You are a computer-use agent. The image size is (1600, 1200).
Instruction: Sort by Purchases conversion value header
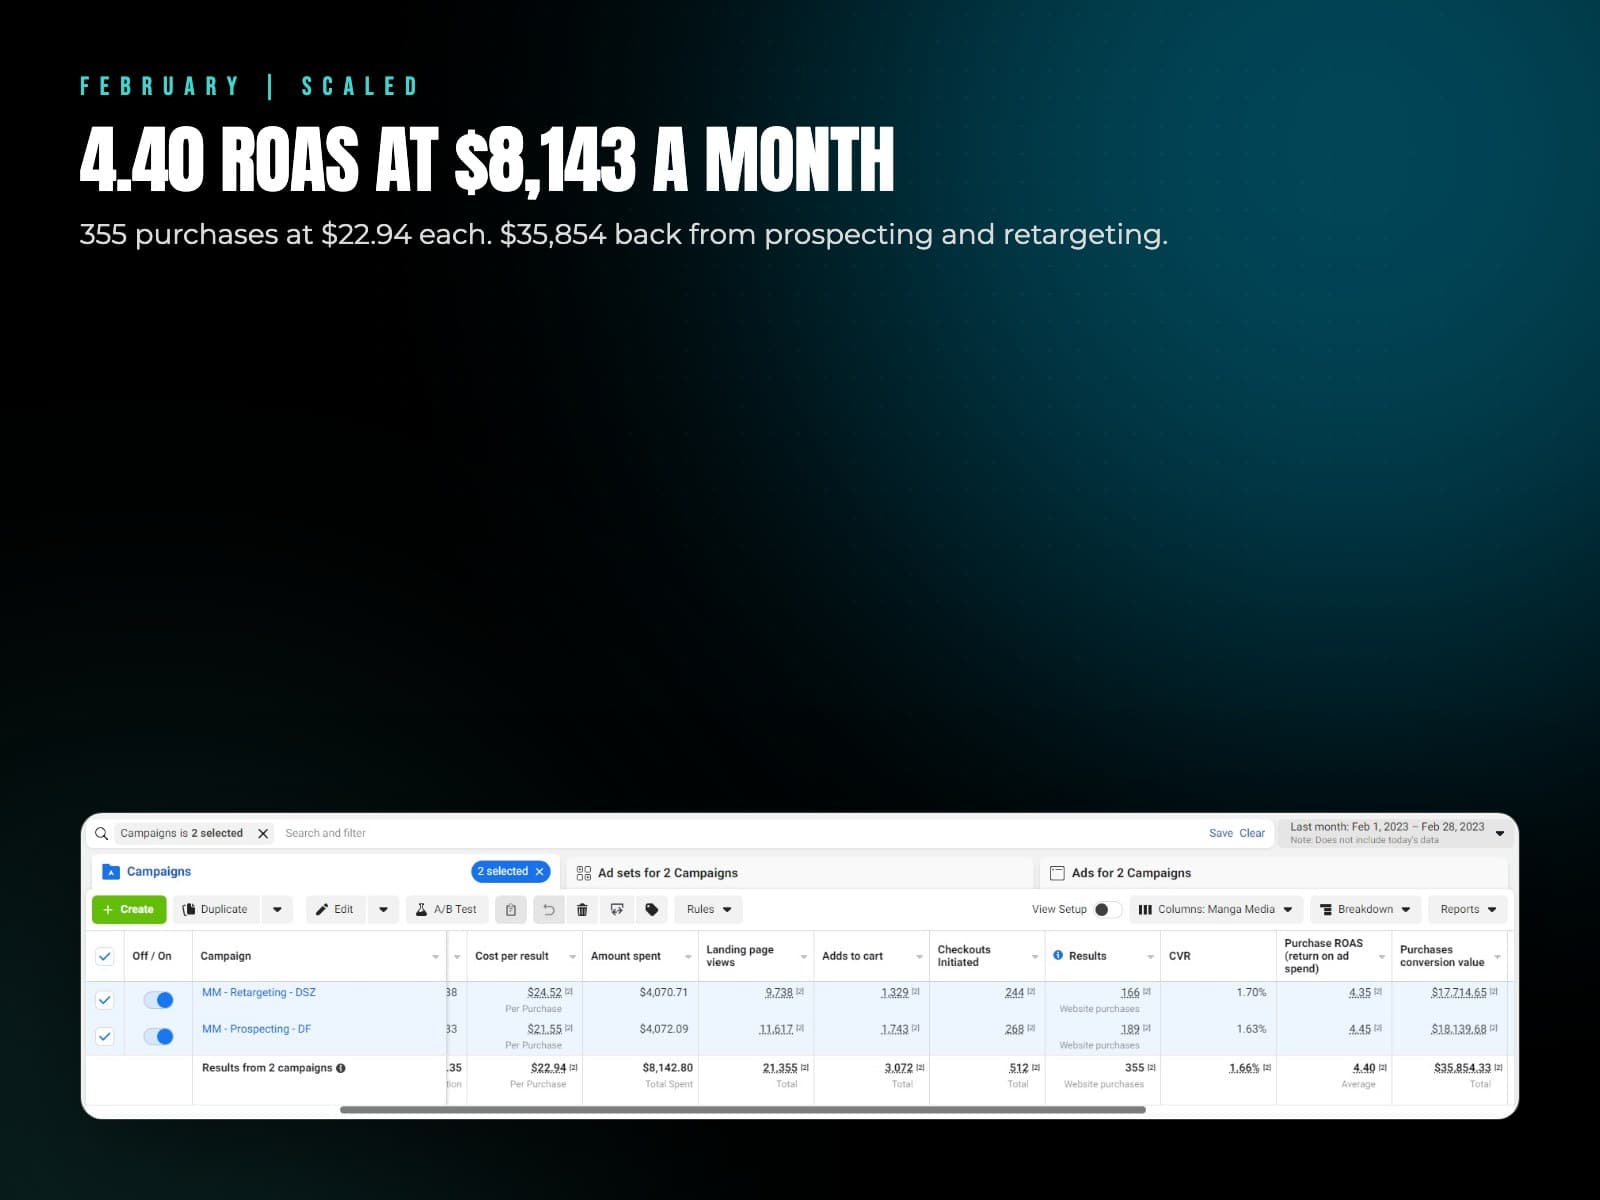click(x=1442, y=956)
